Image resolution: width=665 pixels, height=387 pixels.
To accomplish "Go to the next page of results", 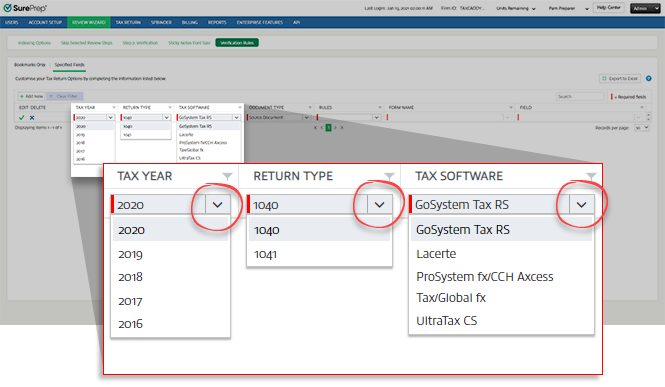I will 335,128.
